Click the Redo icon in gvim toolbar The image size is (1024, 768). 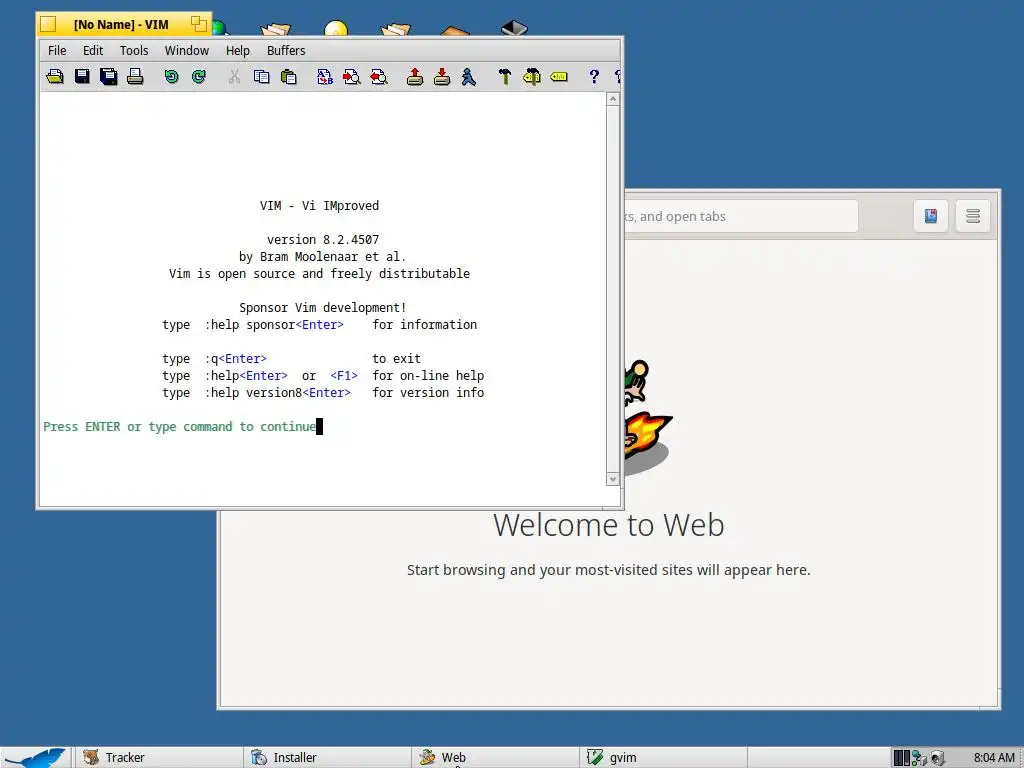(199, 76)
